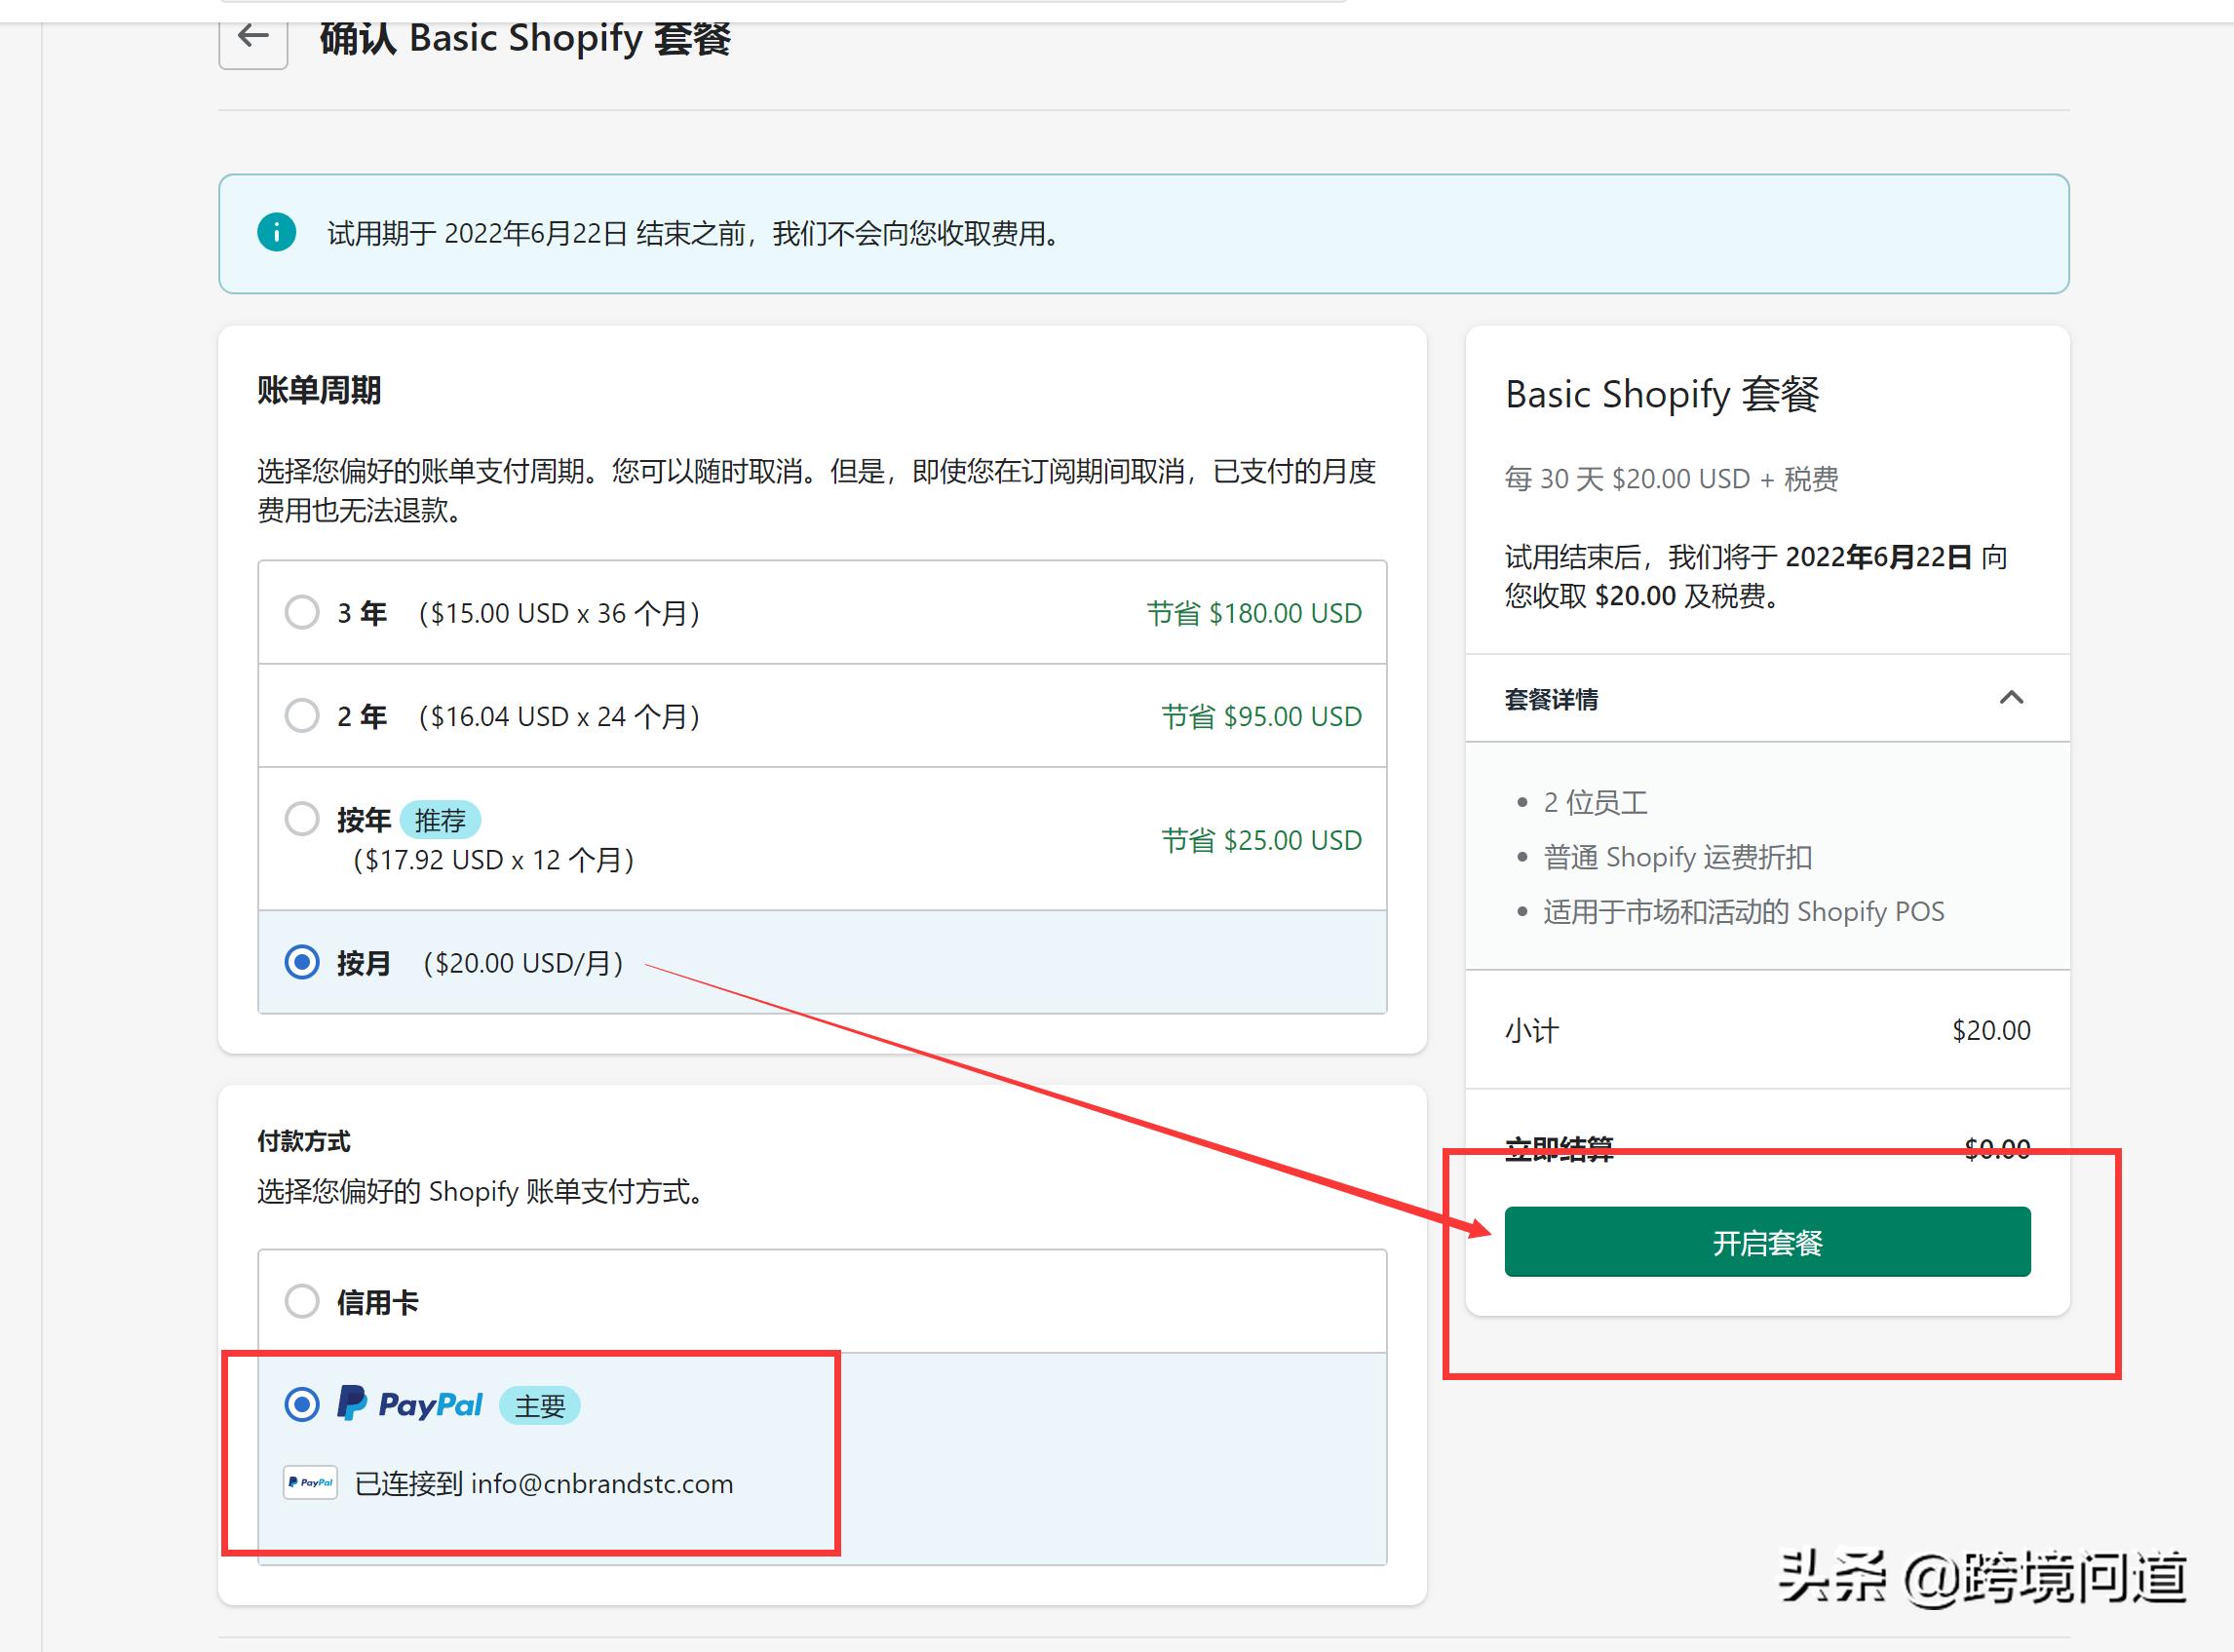Screen dimensions: 2234x1652
Task: Select 信用卡 as the payment method
Action: (x=302, y=1301)
